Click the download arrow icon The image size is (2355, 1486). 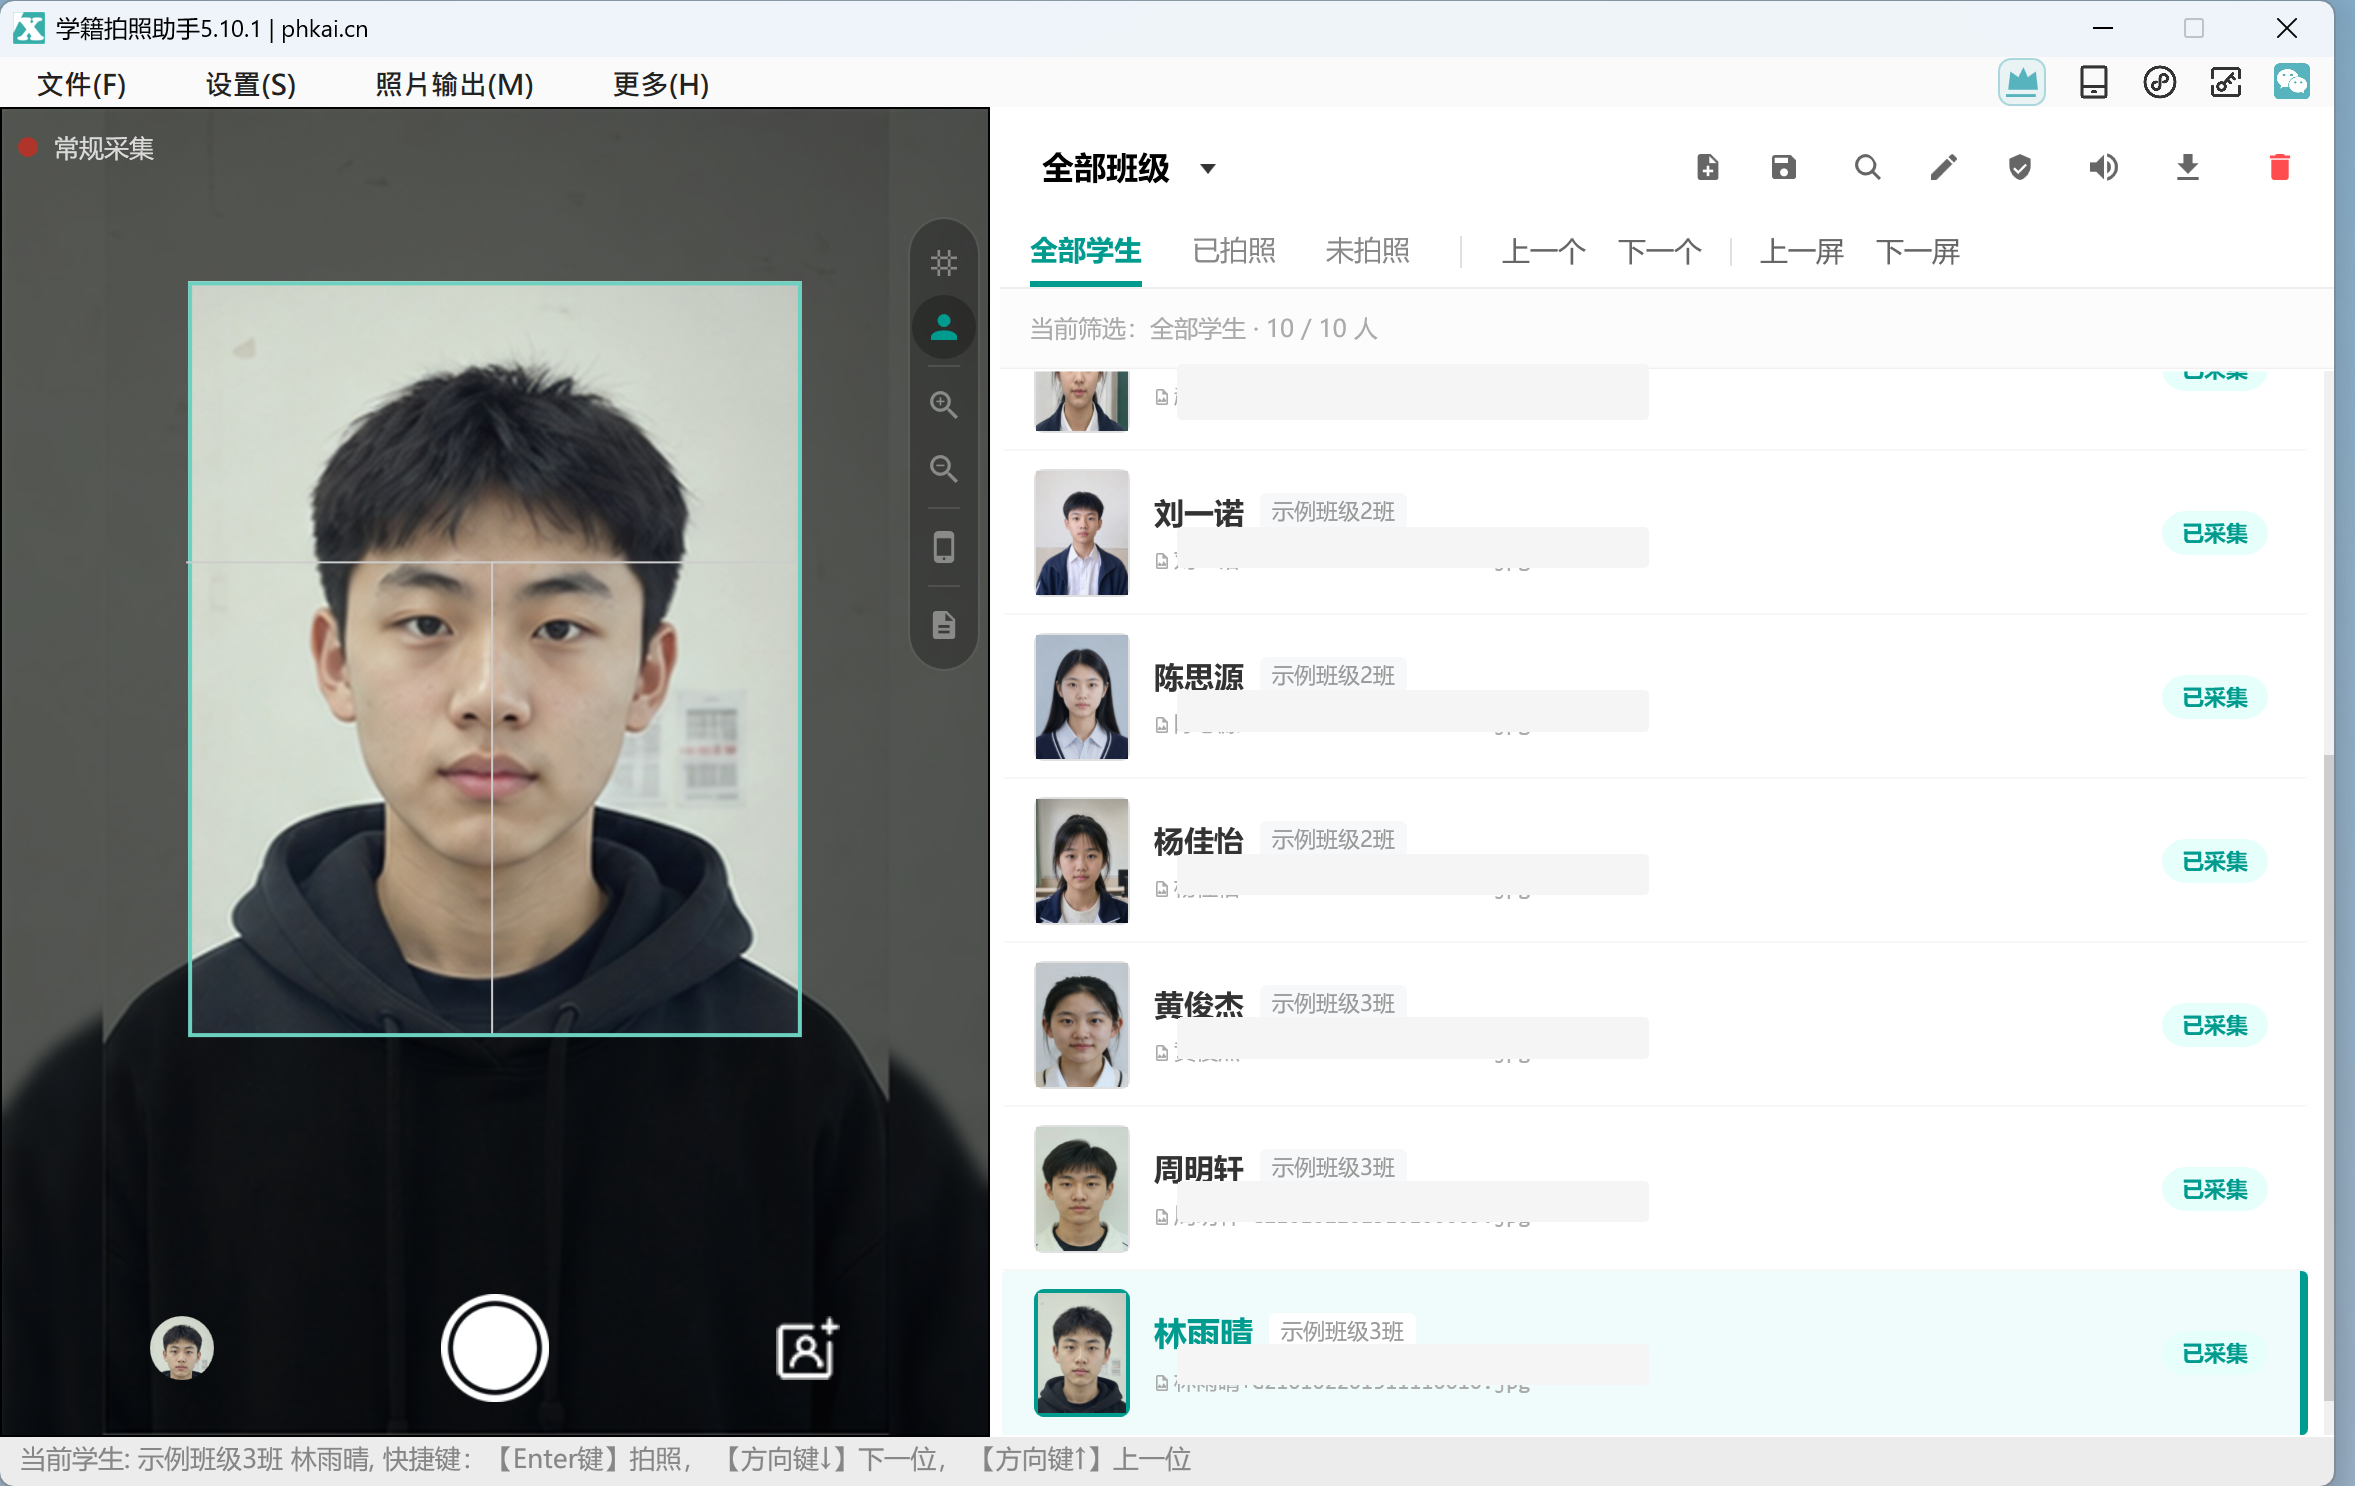tap(2187, 167)
